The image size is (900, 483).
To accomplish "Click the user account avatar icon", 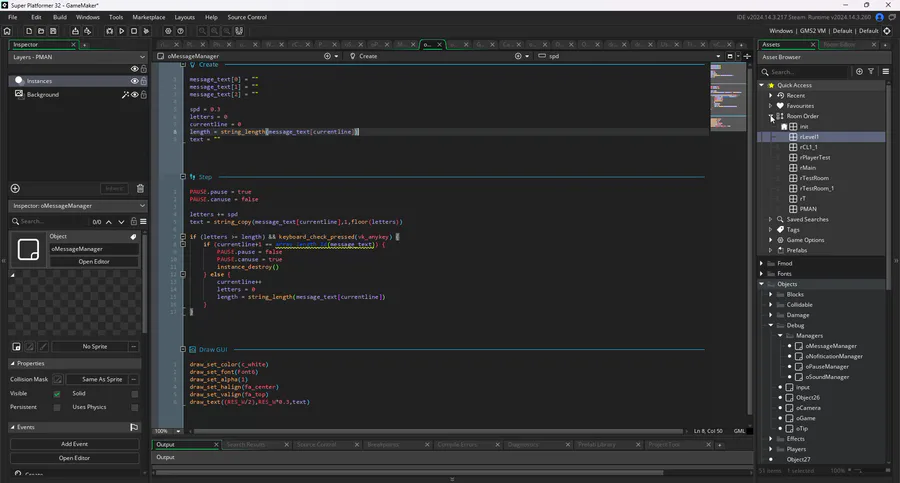I will [x=879, y=17].
